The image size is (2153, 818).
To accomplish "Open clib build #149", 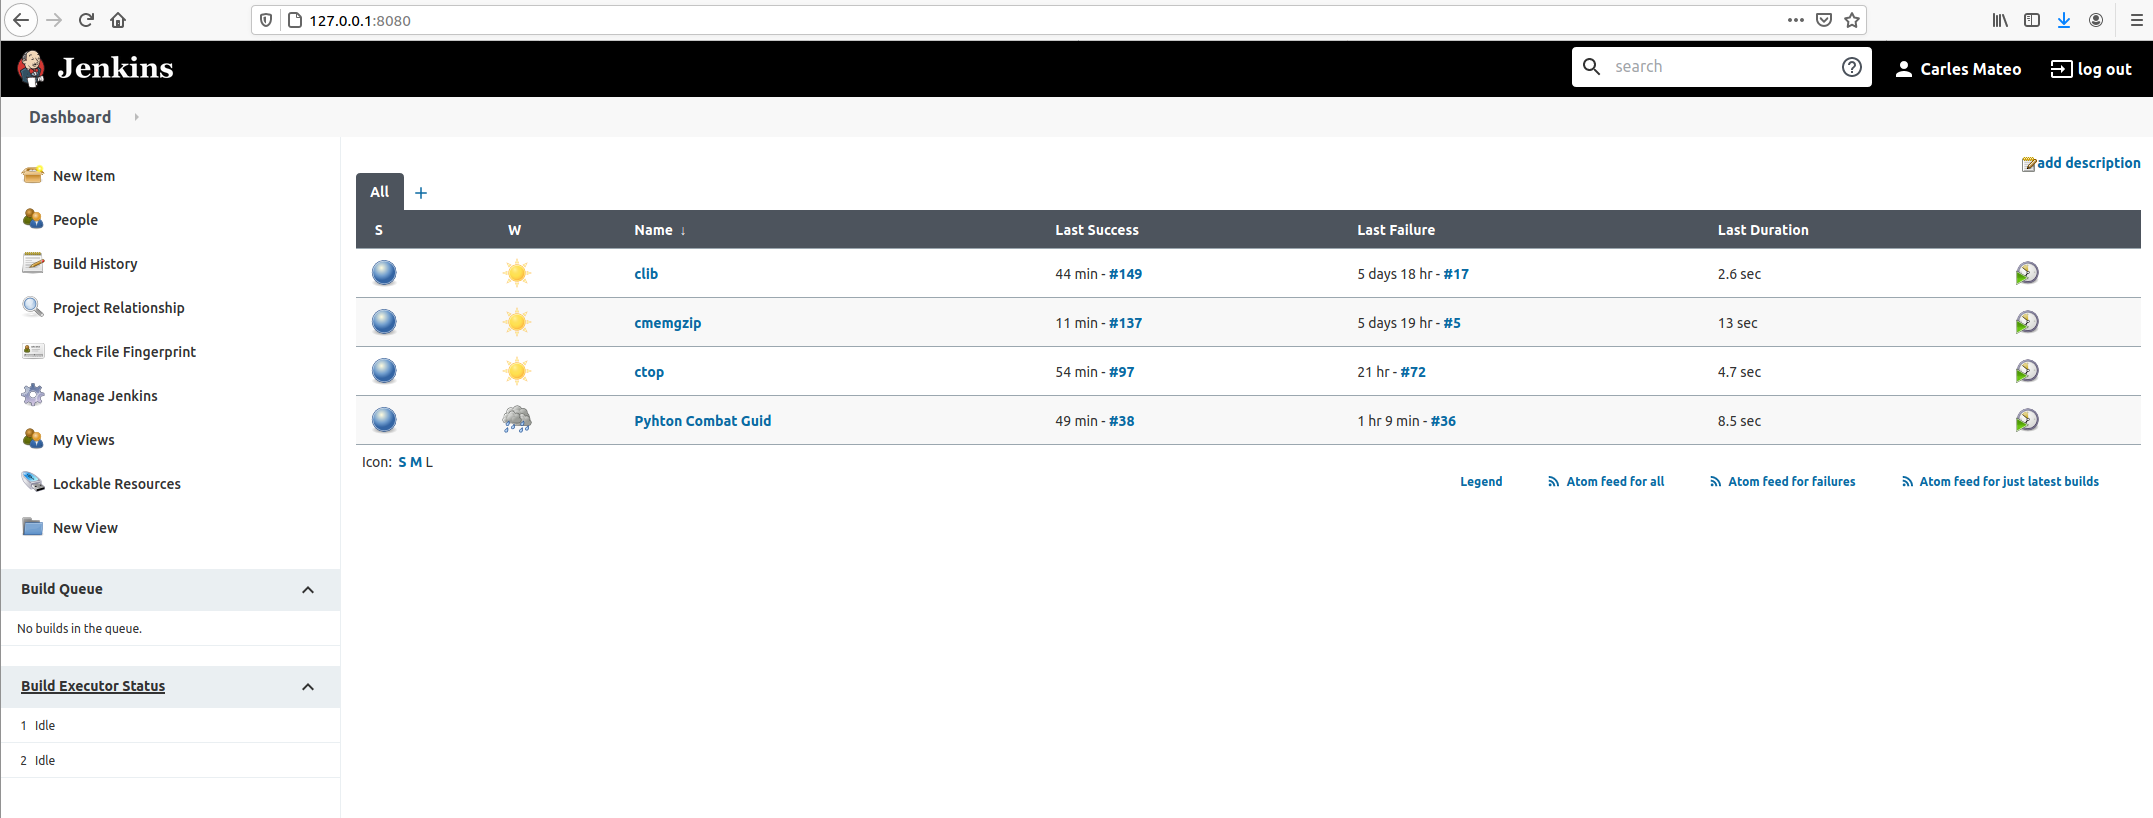I will click(x=1125, y=274).
